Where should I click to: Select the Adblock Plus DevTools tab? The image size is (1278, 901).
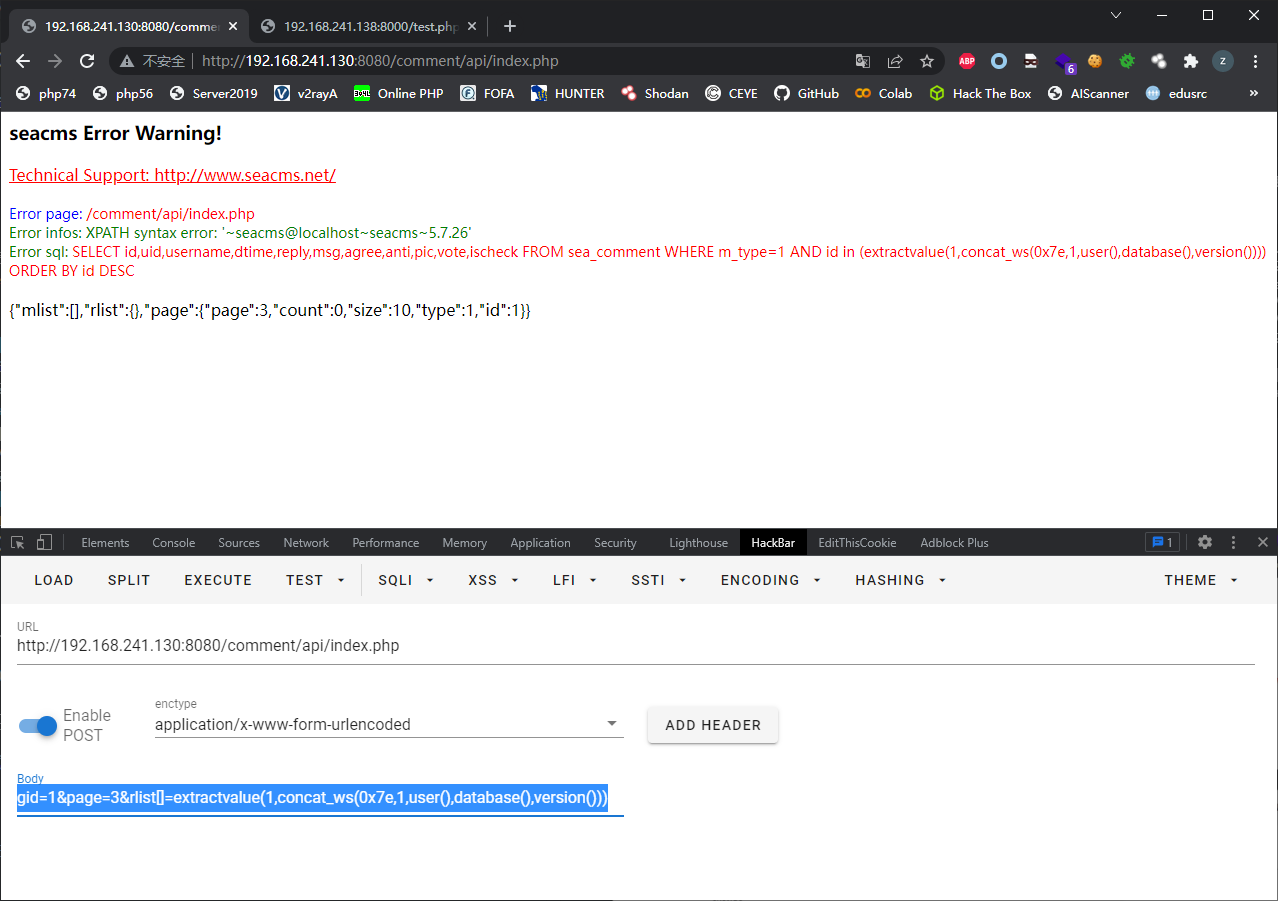tap(954, 542)
